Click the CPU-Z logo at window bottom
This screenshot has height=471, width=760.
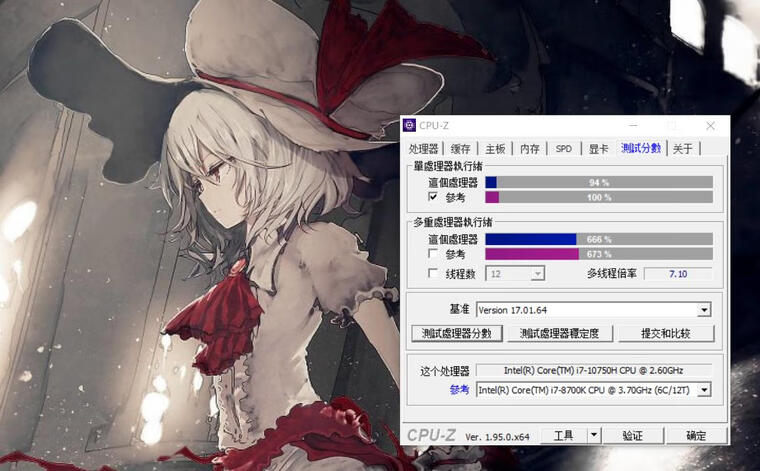click(431, 435)
